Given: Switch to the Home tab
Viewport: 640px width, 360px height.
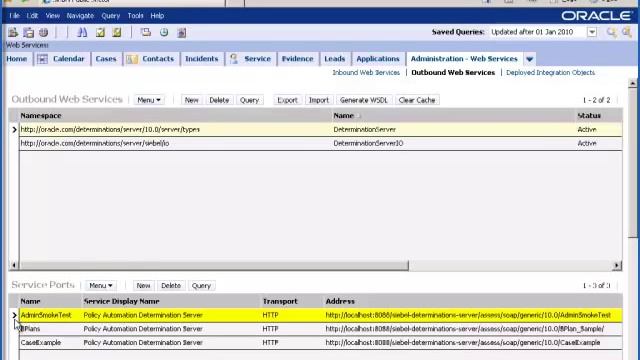Looking at the screenshot, I should click(17, 59).
